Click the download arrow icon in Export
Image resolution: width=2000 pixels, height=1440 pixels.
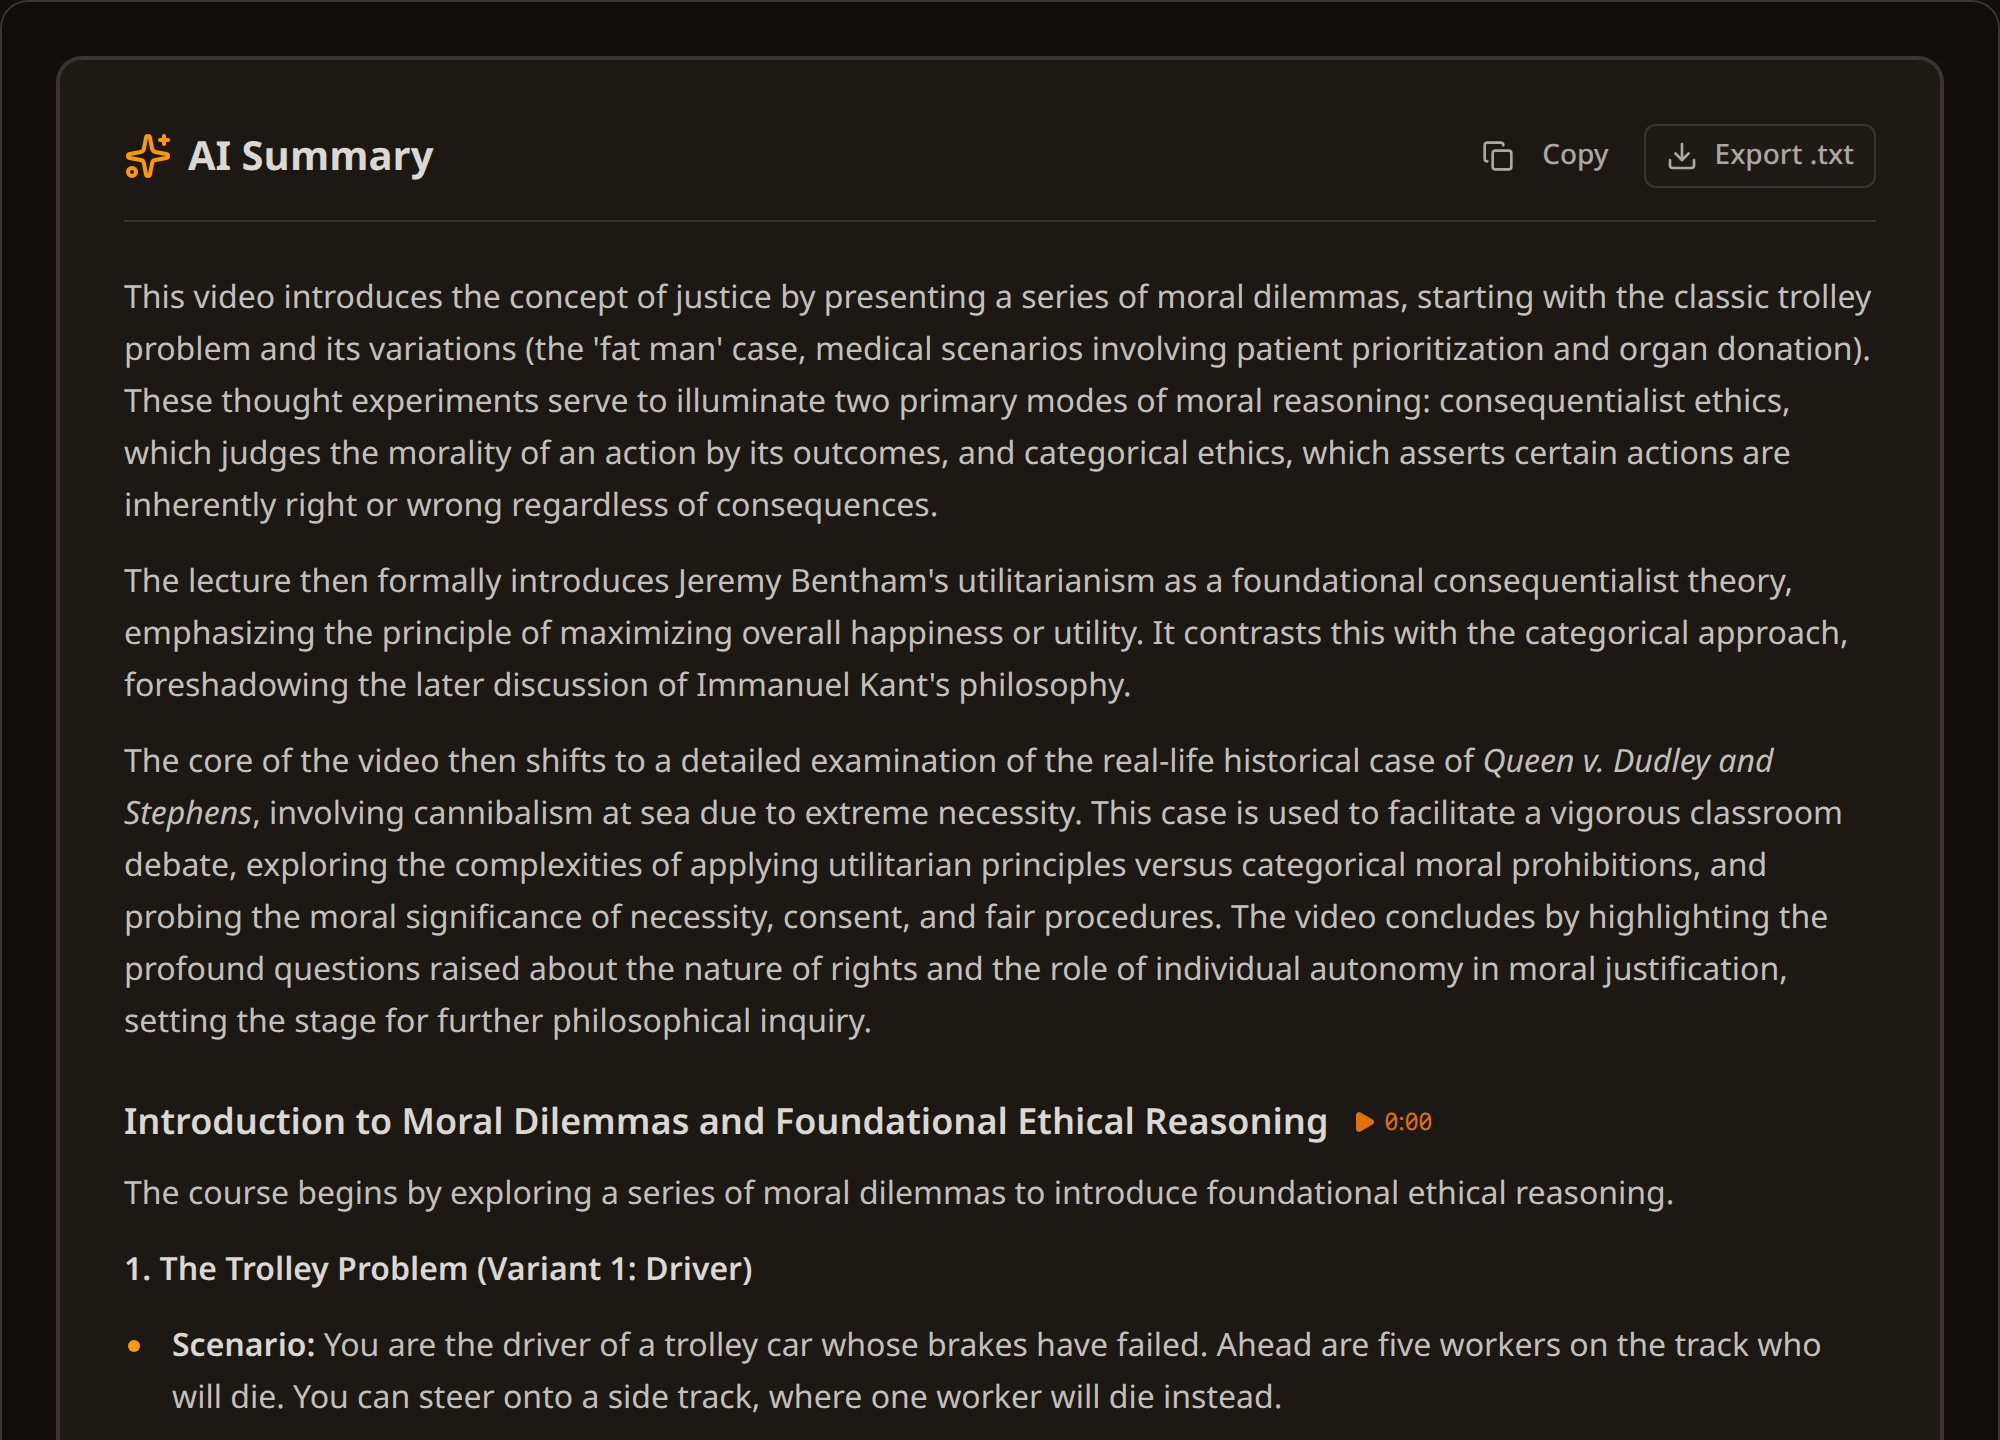pyautogui.click(x=1682, y=156)
